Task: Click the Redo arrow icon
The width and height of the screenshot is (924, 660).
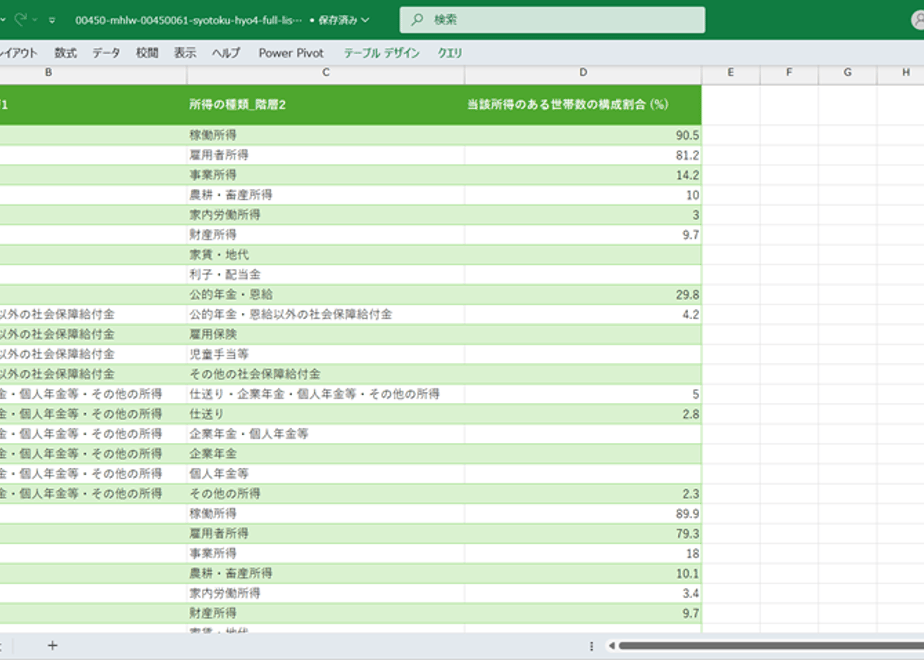Action: click(x=21, y=19)
